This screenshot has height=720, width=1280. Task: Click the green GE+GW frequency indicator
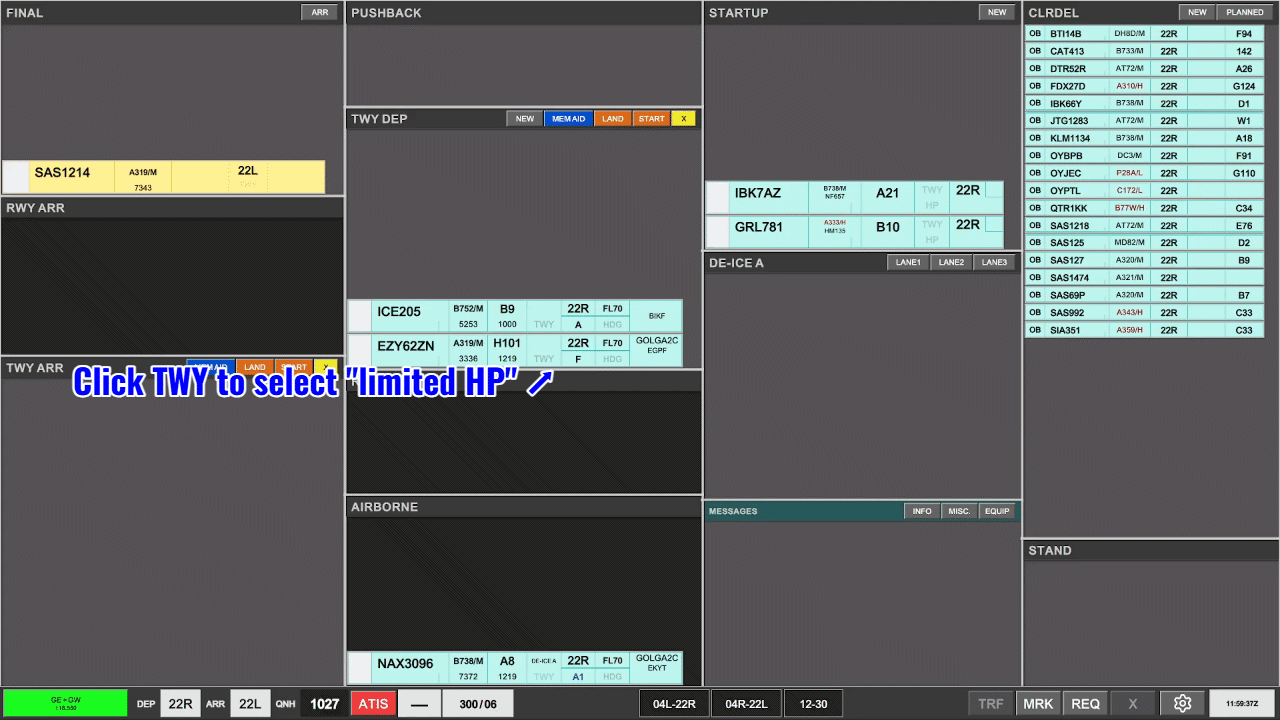pyautogui.click(x=65, y=703)
